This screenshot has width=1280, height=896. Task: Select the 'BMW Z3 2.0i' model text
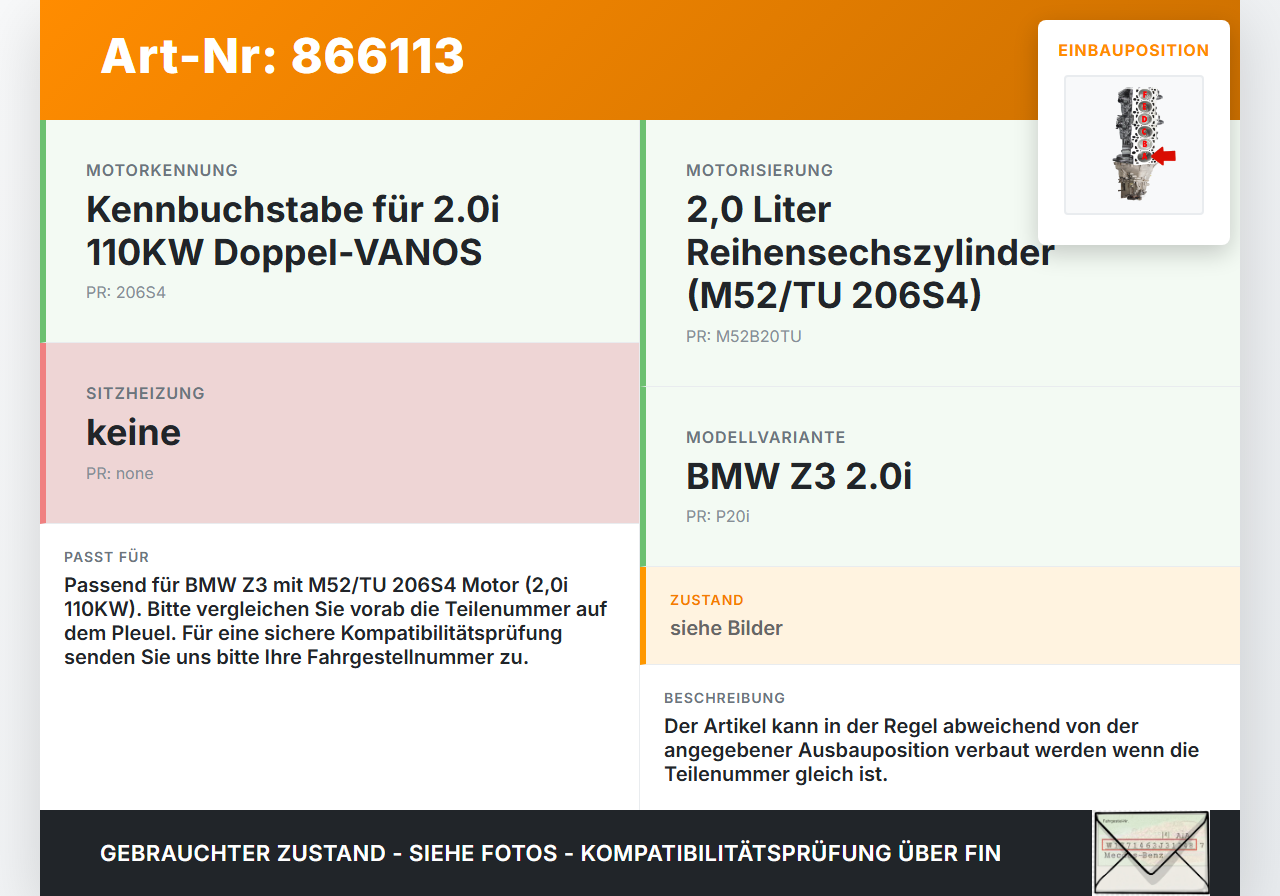pos(799,477)
